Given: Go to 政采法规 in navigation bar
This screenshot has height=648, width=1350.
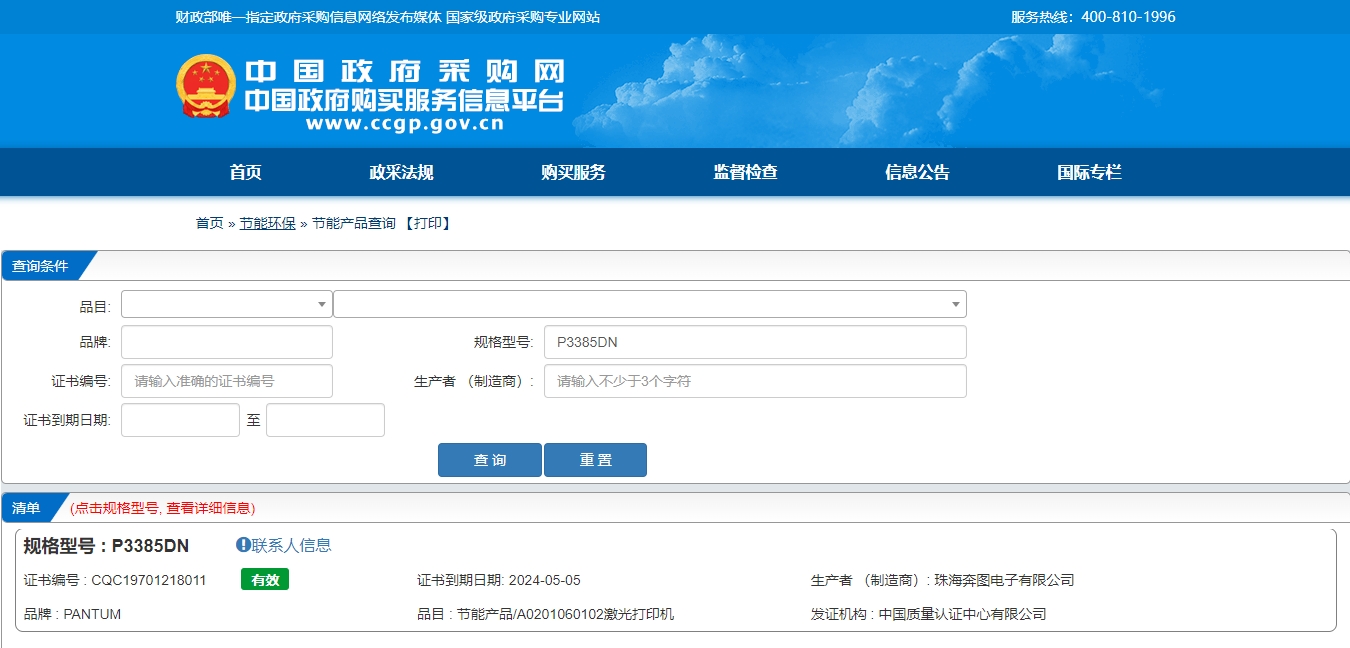Looking at the screenshot, I should (x=401, y=172).
